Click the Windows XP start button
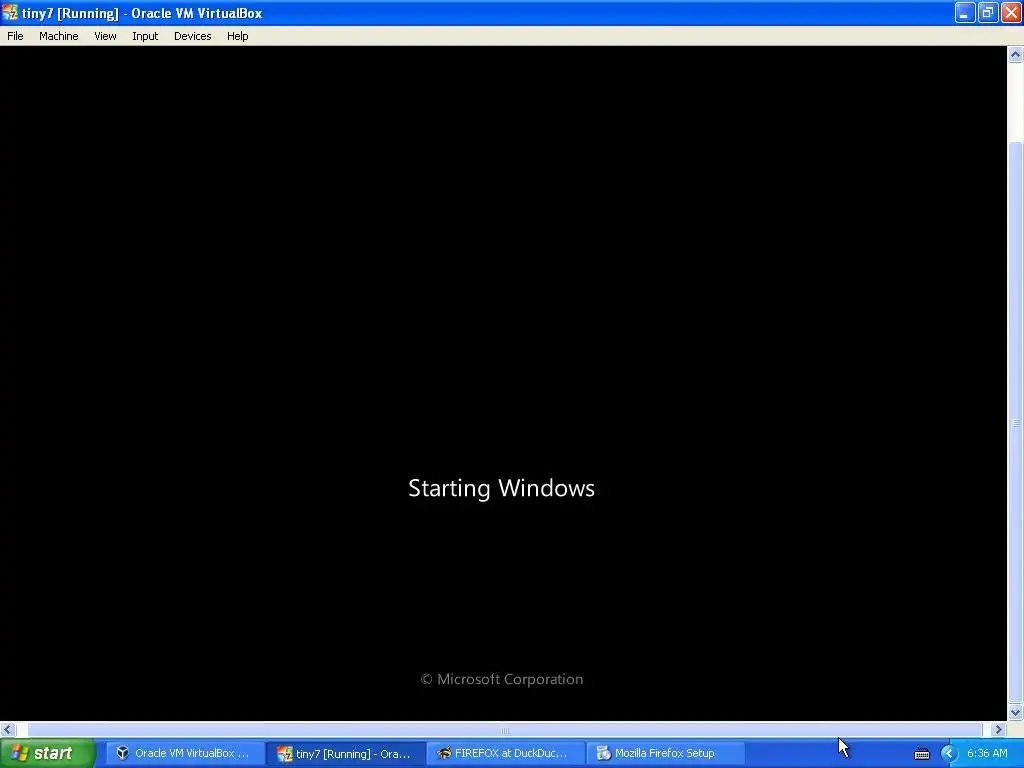1024x768 pixels. (48, 753)
